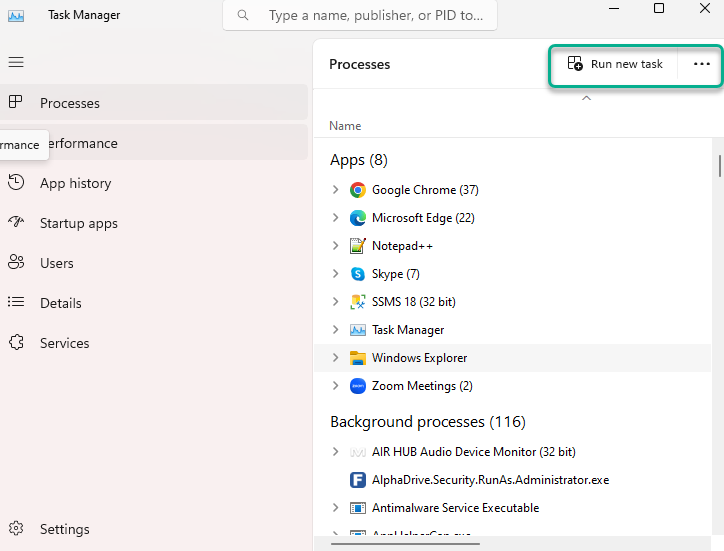Click the Background processes (116) heading
Viewport: 724px width, 551px height.
tap(428, 422)
